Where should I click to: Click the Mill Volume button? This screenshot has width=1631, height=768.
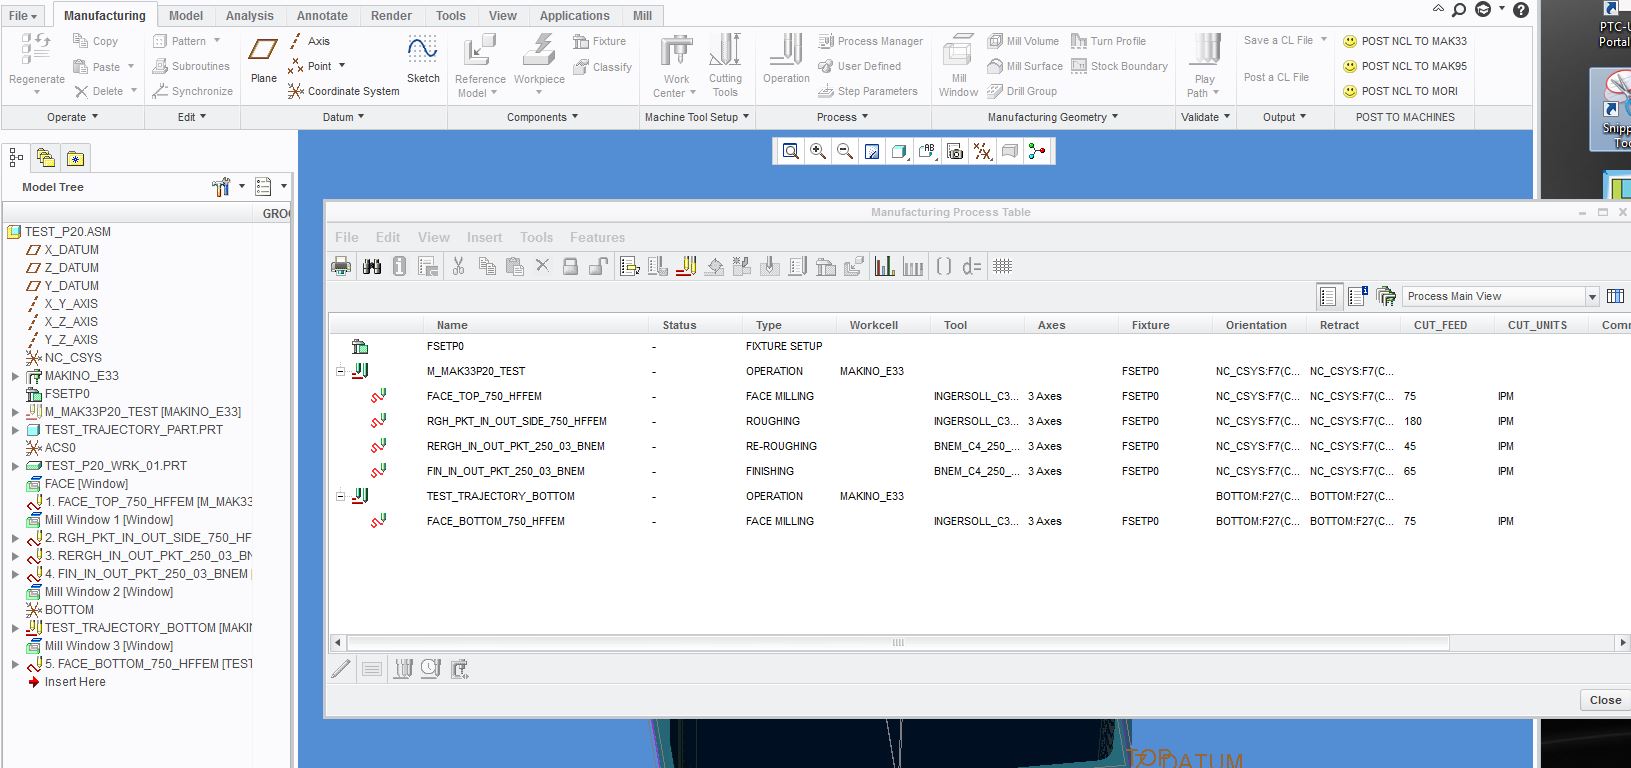point(1023,41)
